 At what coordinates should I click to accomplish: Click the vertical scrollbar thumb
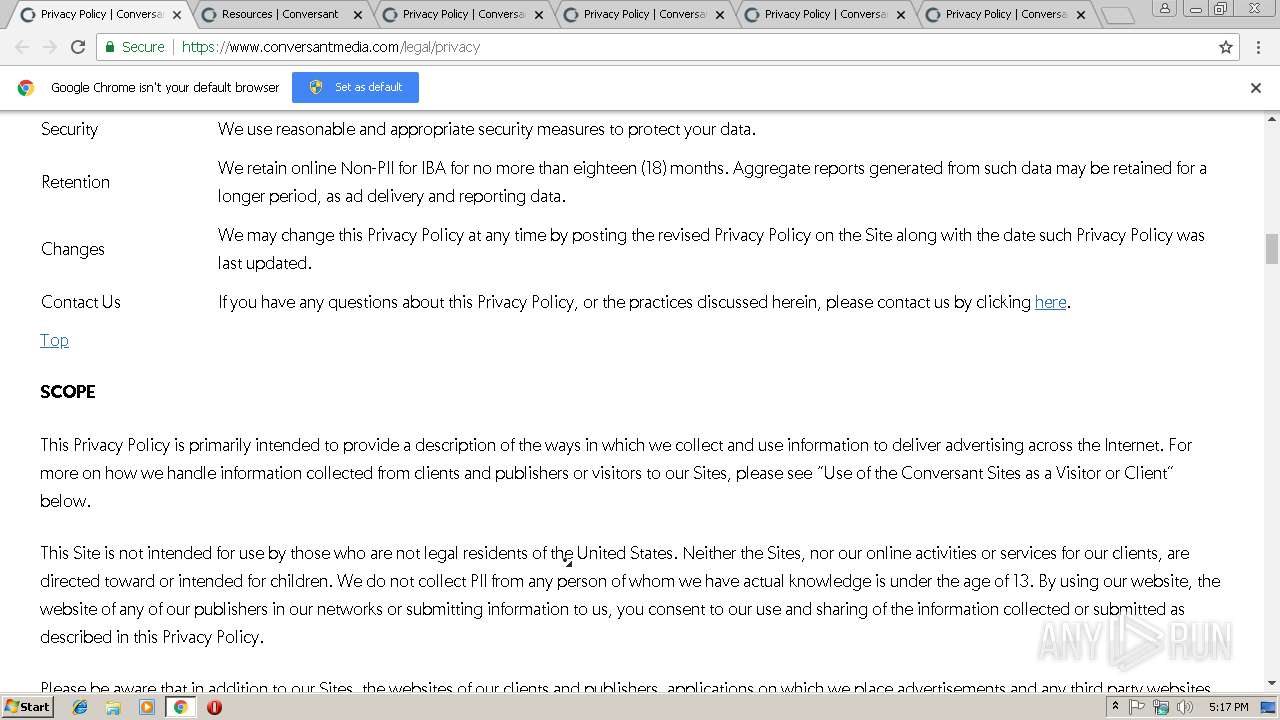(1272, 249)
